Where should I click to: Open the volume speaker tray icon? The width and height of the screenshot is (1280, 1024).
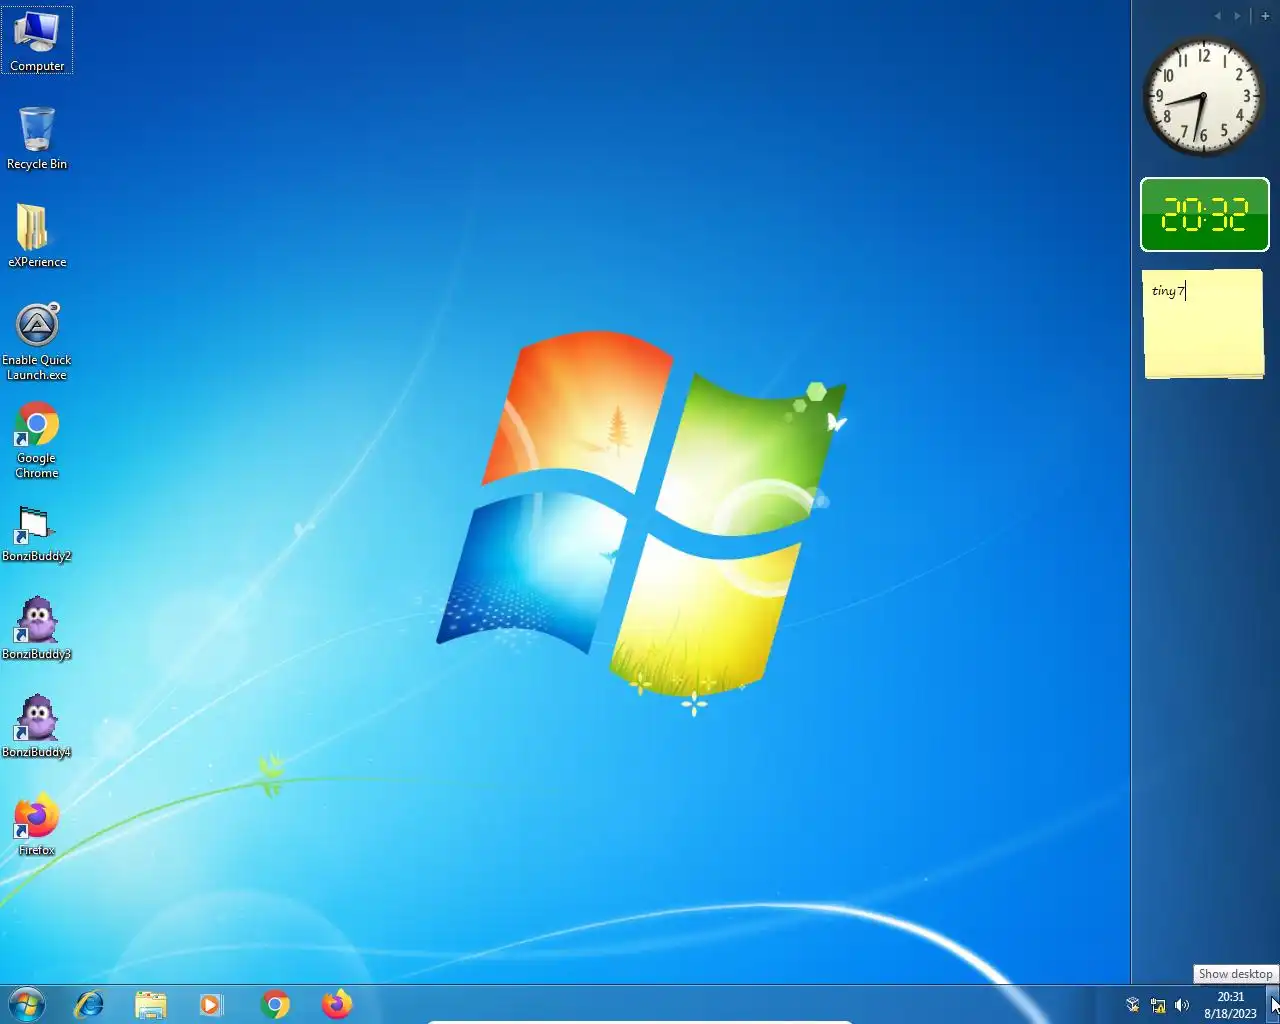(1182, 1005)
